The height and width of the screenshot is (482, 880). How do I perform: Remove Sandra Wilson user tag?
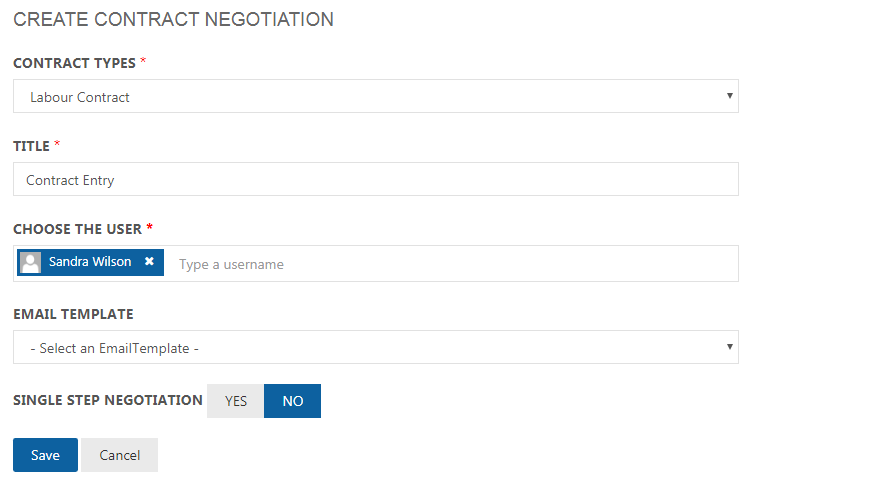149,261
